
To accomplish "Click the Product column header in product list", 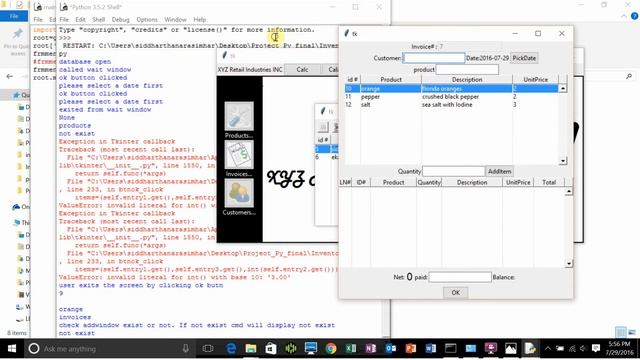I will point(391,80).
